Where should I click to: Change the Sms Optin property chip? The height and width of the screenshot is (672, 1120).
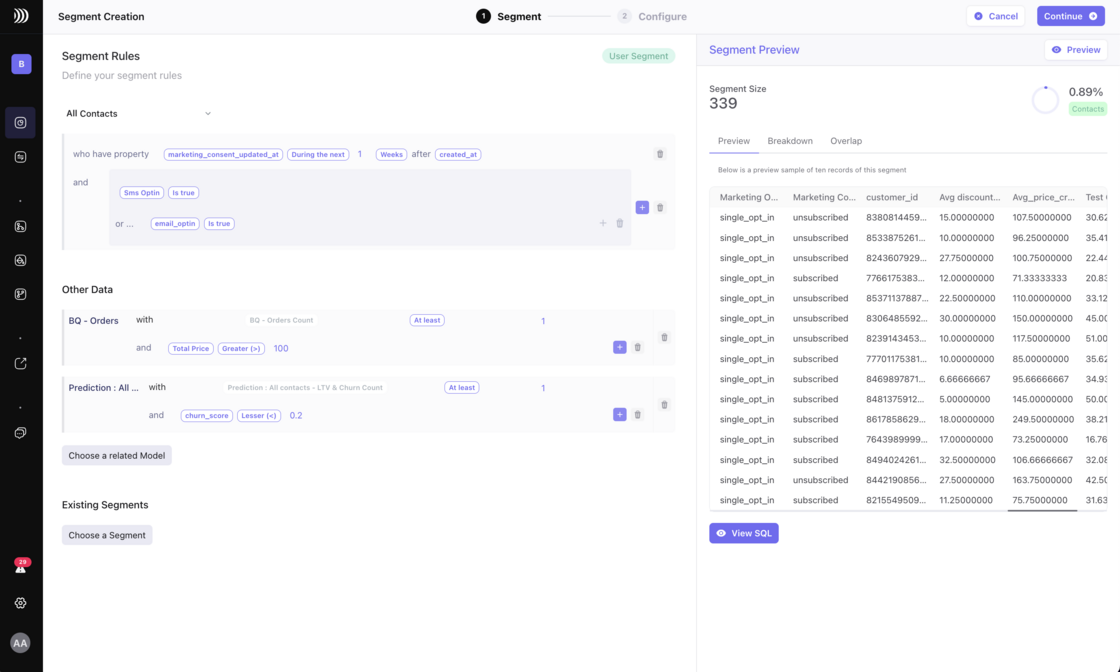tap(141, 193)
